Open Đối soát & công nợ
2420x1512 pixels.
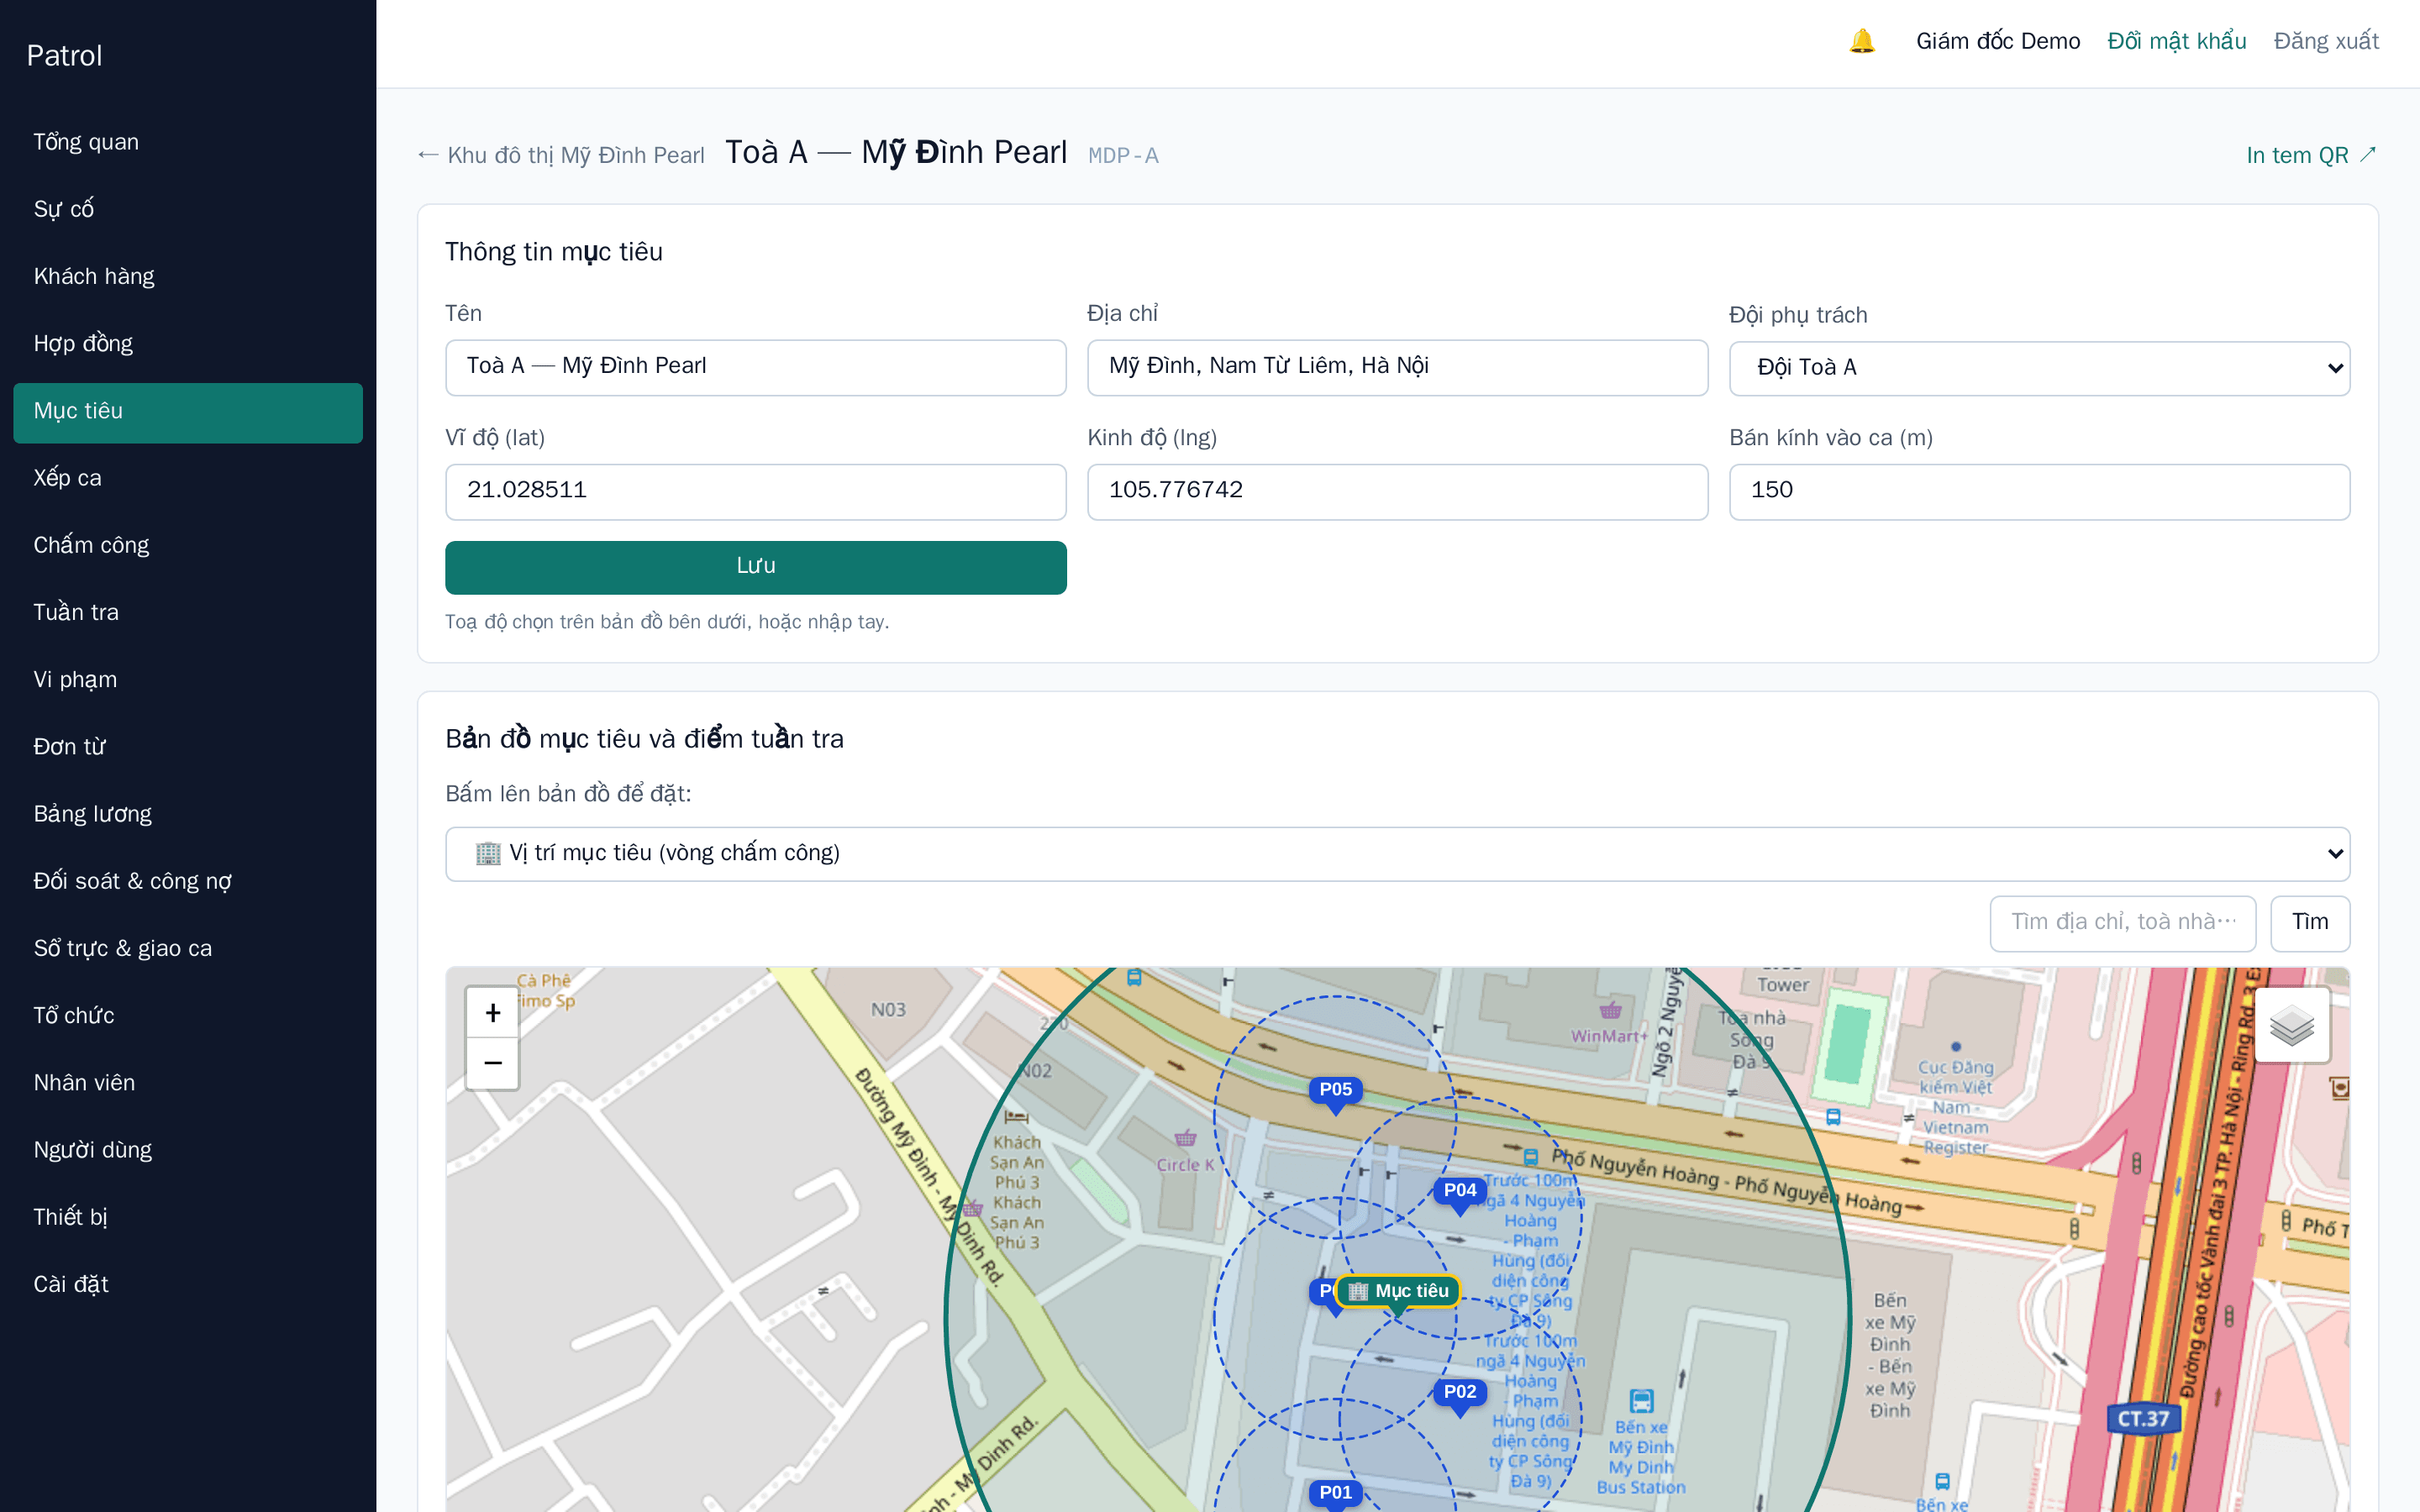[188, 881]
